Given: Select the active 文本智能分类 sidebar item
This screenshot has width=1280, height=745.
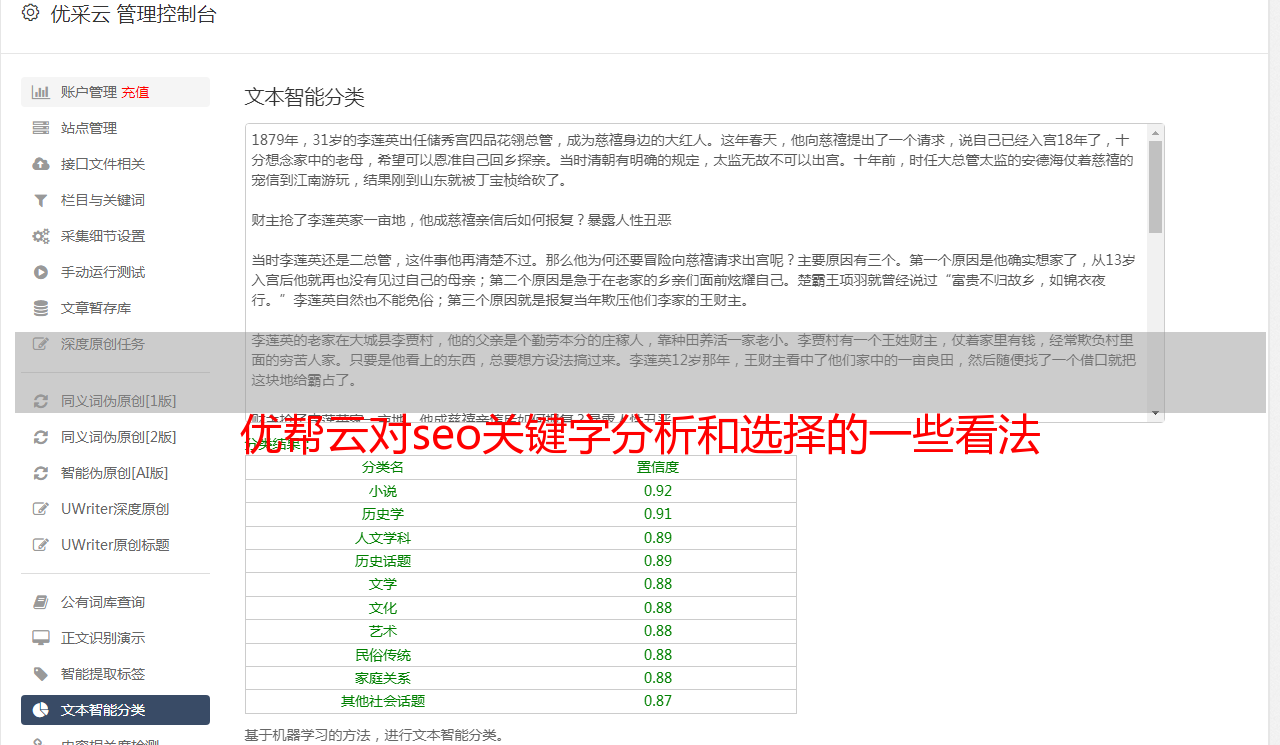Looking at the screenshot, I should (115, 710).
